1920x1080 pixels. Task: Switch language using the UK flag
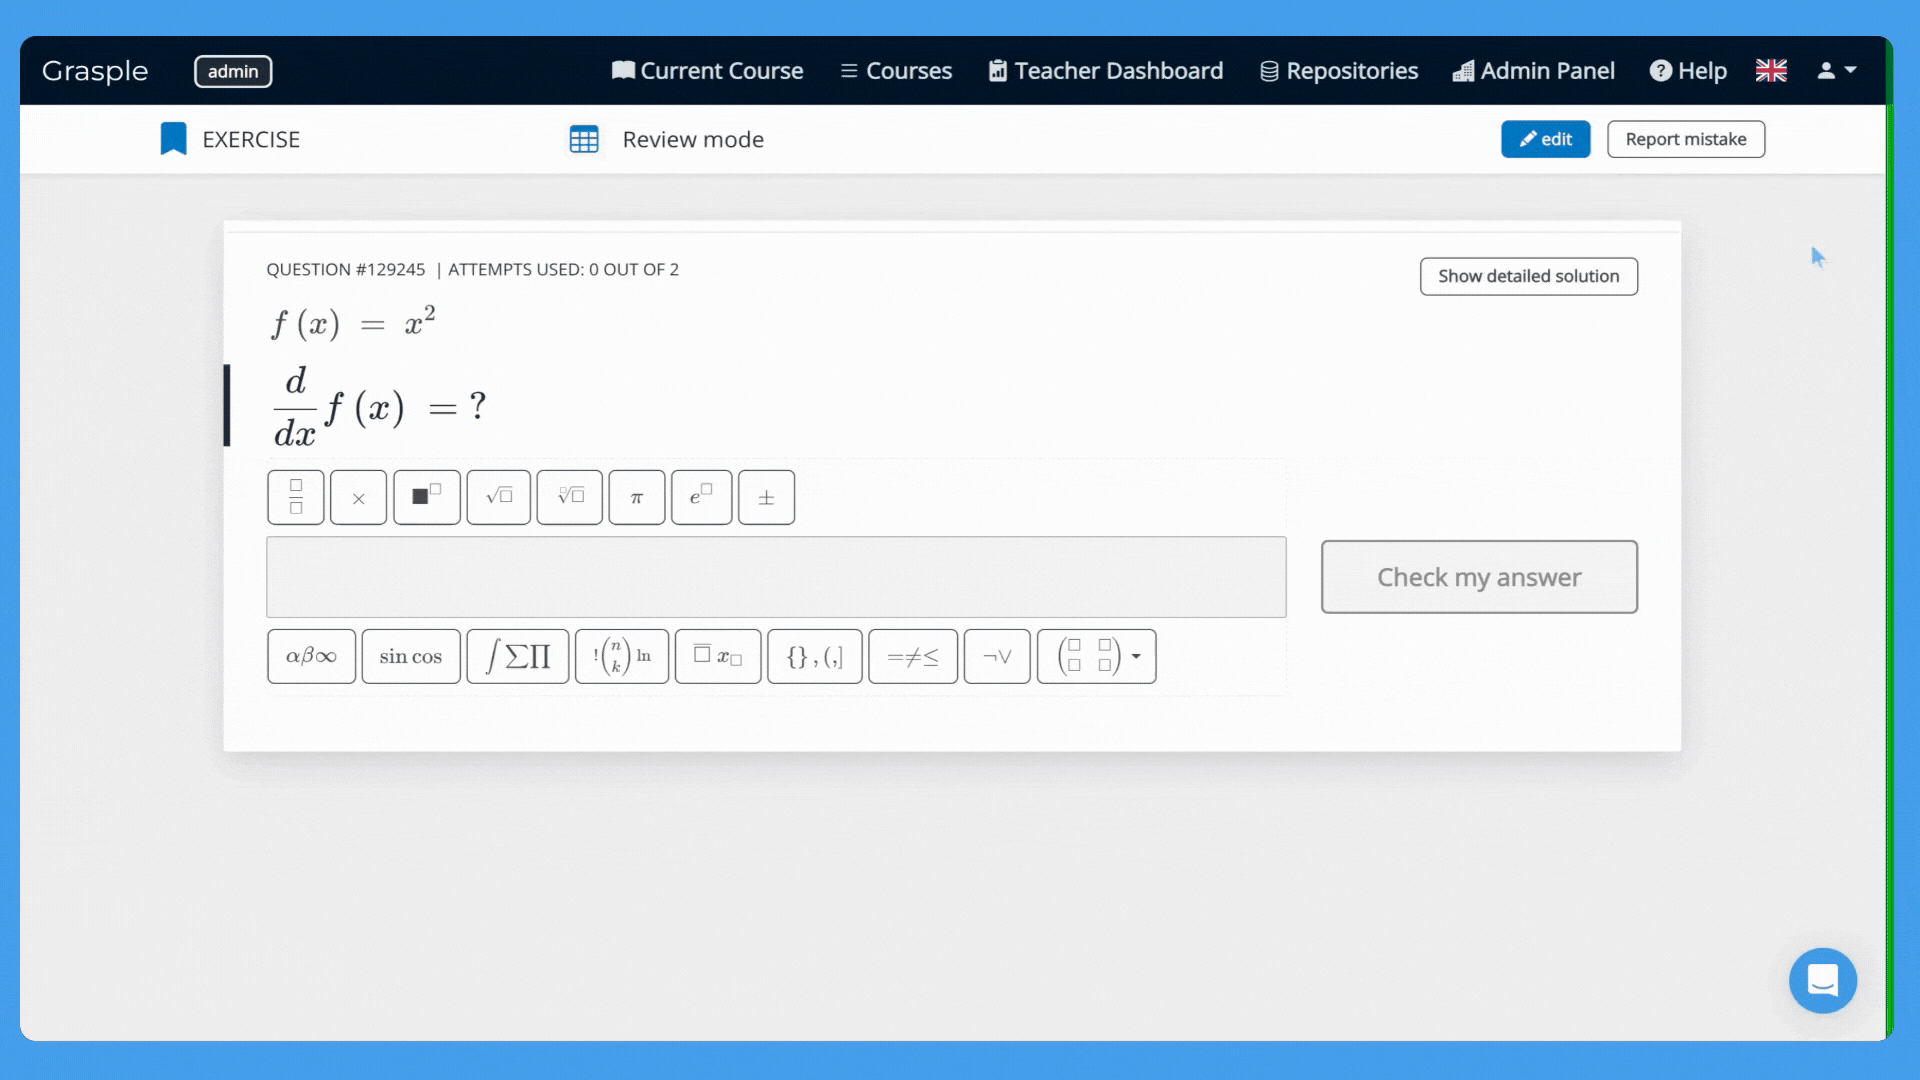[1770, 71]
